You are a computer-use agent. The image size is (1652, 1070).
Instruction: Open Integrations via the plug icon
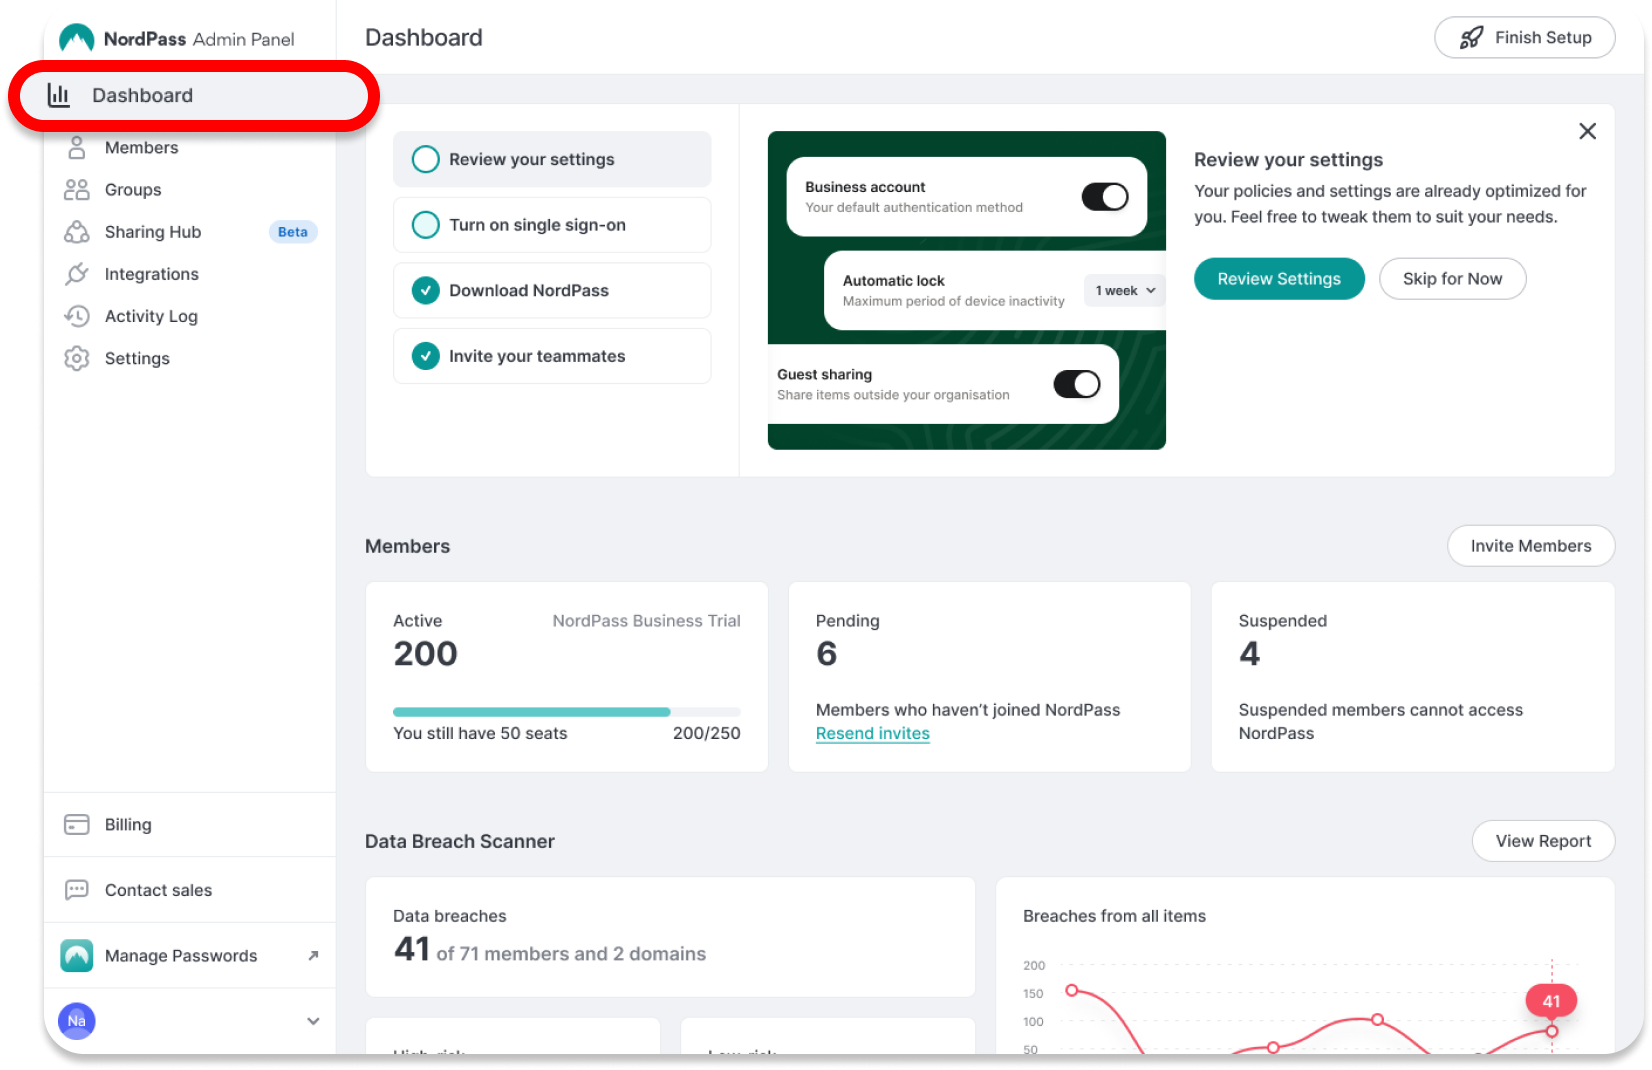click(x=77, y=274)
